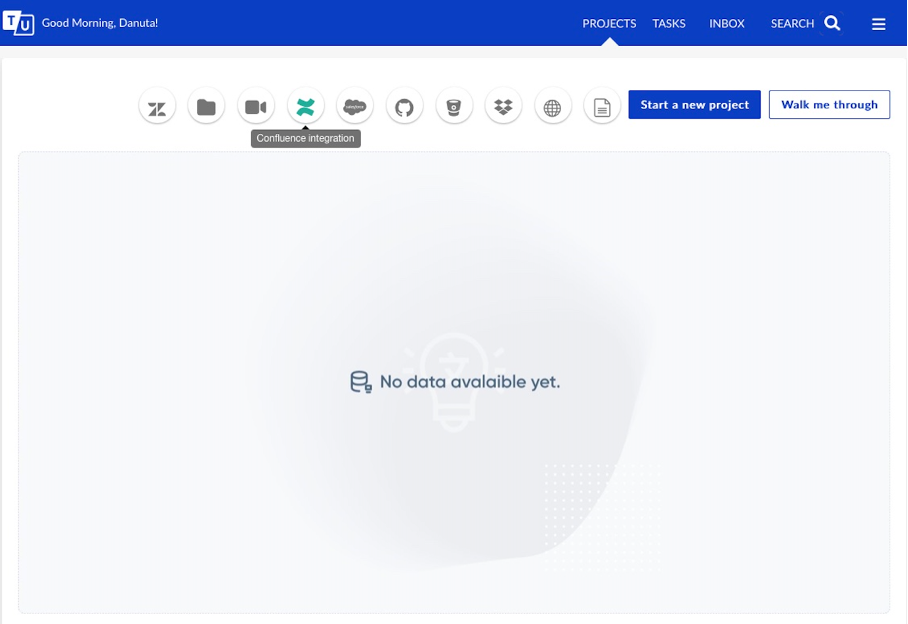Open the hamburger menu
This screenshot has height=624, width=908.
pyautogui.click(x=878, y=24)
